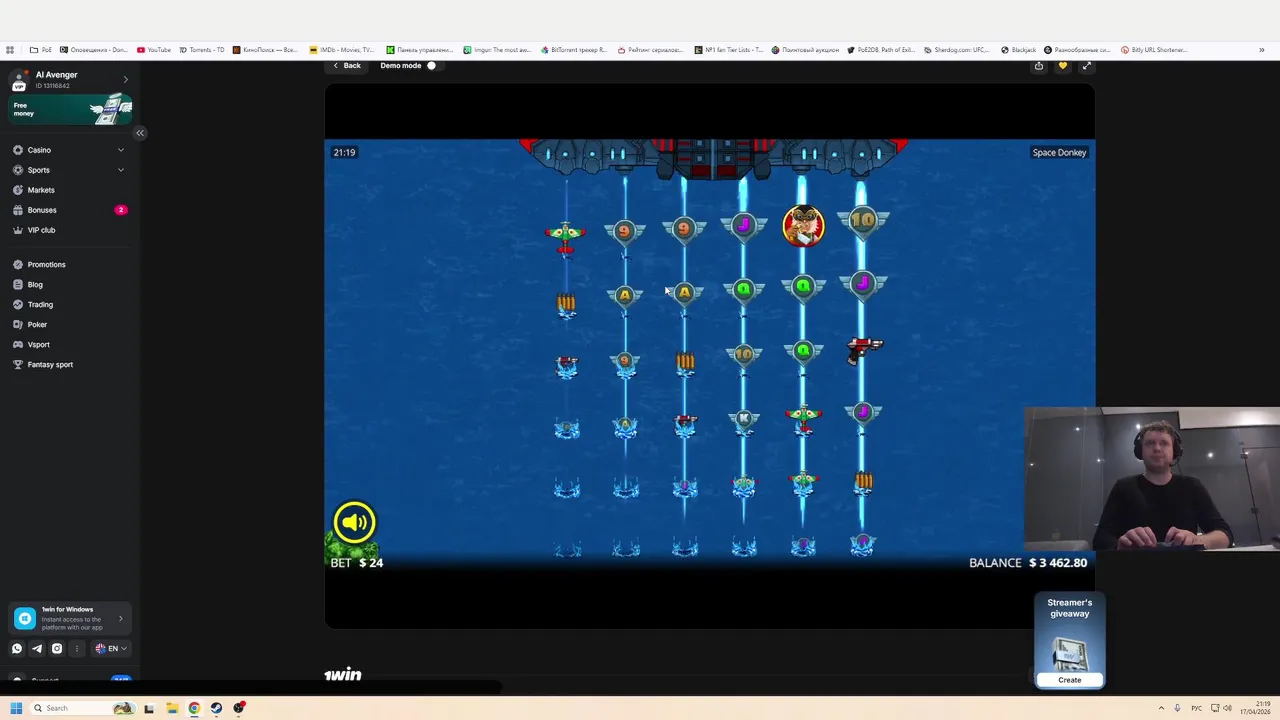The width and height of the screenshot is (1280, 720).
Task: Open the Sherdog.com bookmark
Action: tap(957, 50)
